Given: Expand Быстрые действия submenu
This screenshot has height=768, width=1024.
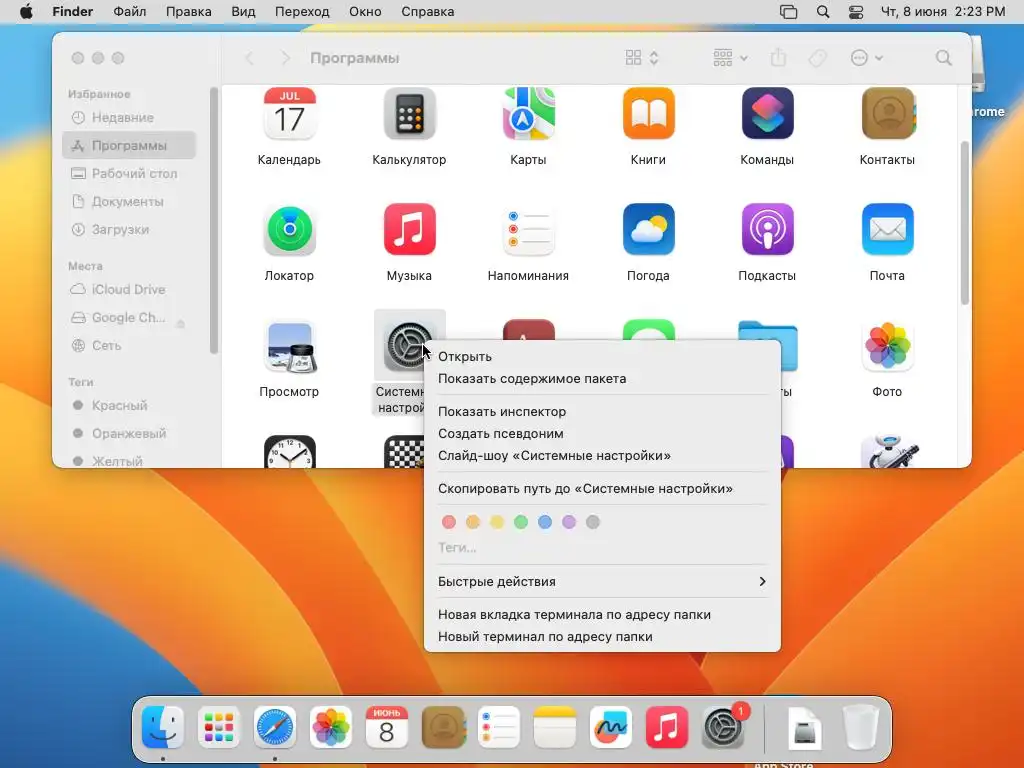Looking at the screenshot, I should (602, 581).
